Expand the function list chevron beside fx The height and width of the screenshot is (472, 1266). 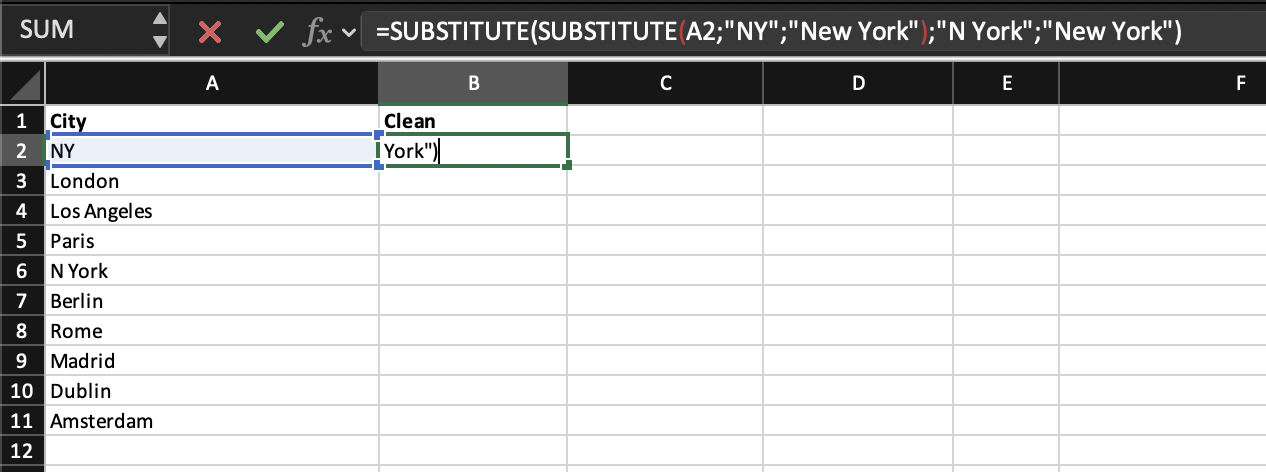pyautogui.click(x=349, y=33)
